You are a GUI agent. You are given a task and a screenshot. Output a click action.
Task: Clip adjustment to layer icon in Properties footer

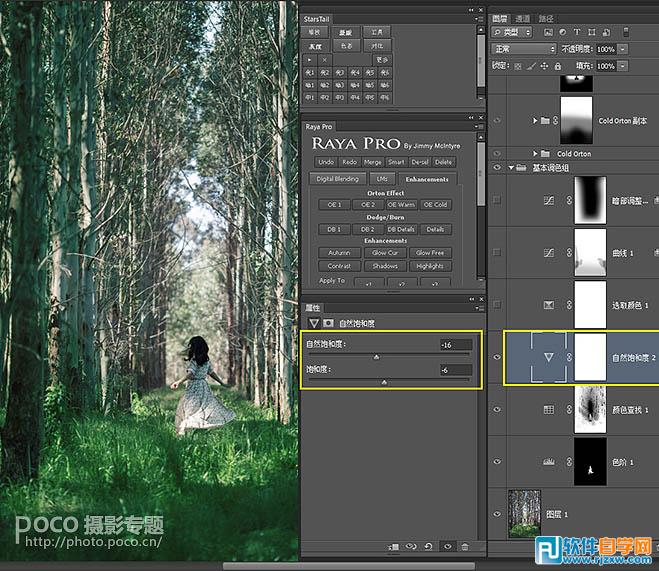[x=394, y=547]
